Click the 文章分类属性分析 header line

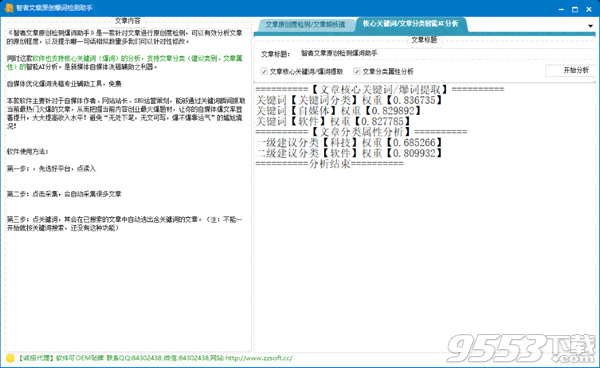361,132
